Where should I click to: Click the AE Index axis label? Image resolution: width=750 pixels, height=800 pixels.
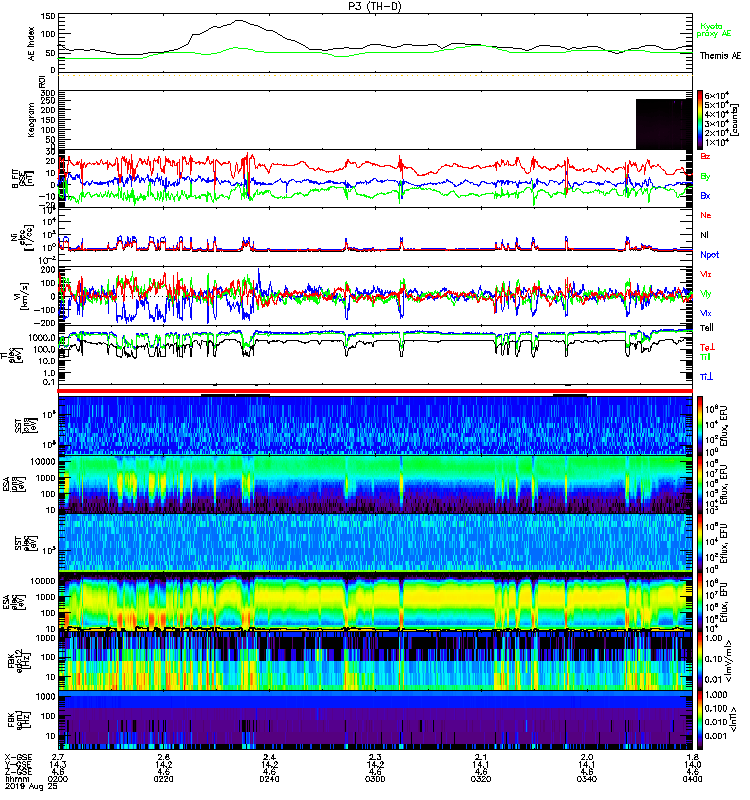tap(32, 44)
